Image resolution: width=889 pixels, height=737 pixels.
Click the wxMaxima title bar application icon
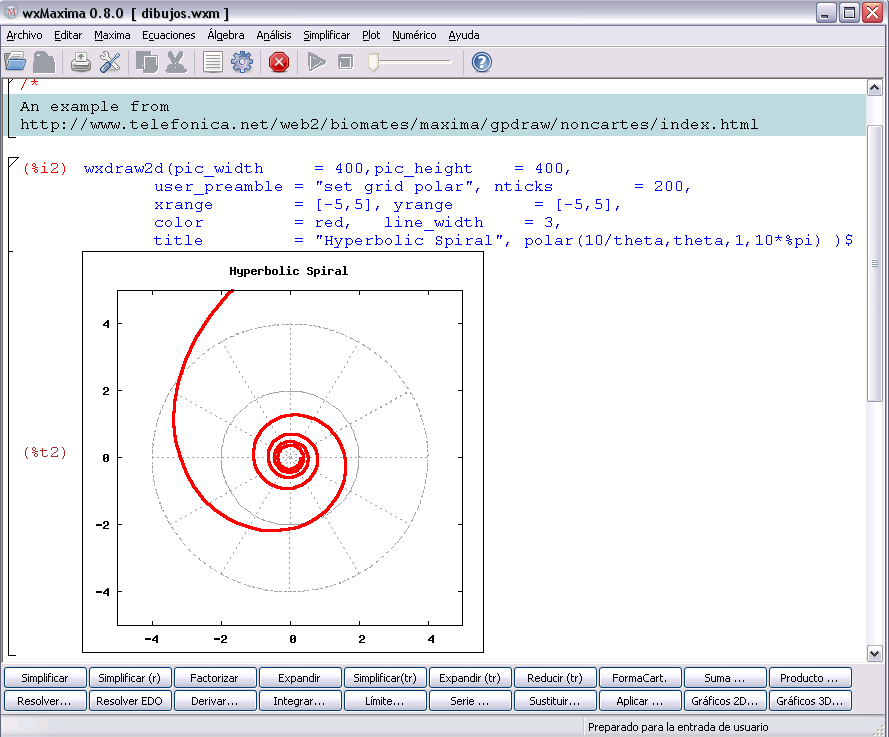11,12
